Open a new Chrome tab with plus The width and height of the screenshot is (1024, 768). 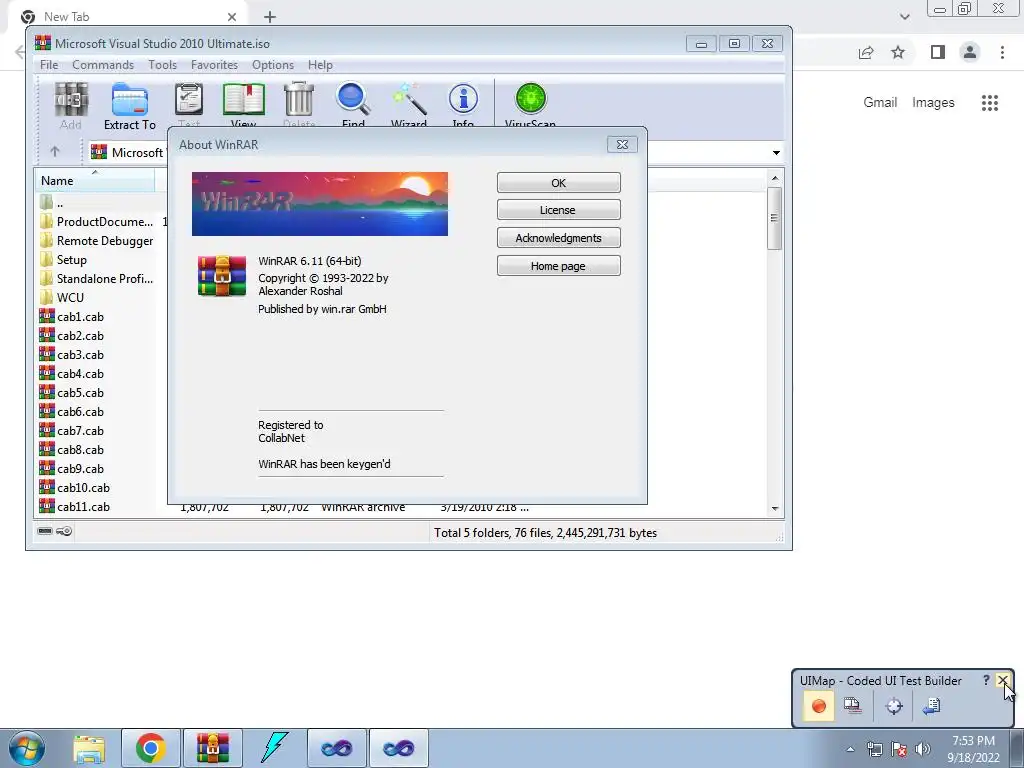pos(270,17)
